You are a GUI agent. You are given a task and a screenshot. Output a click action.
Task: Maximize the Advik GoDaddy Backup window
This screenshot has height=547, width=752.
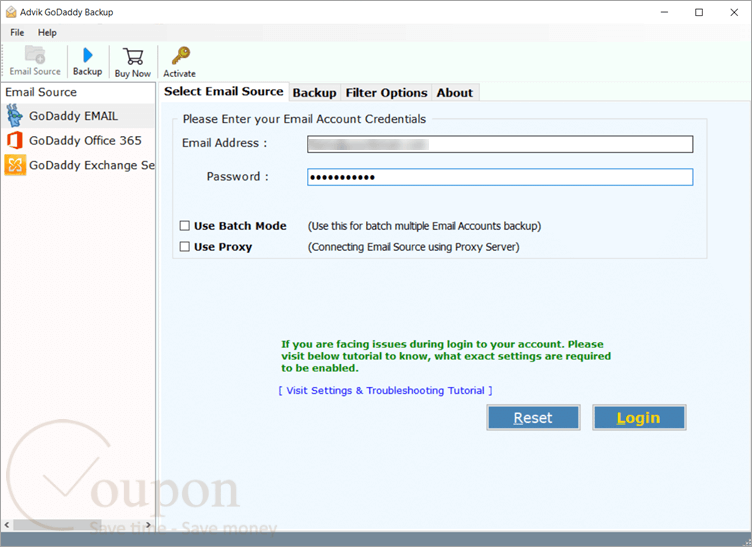(699, 12)
